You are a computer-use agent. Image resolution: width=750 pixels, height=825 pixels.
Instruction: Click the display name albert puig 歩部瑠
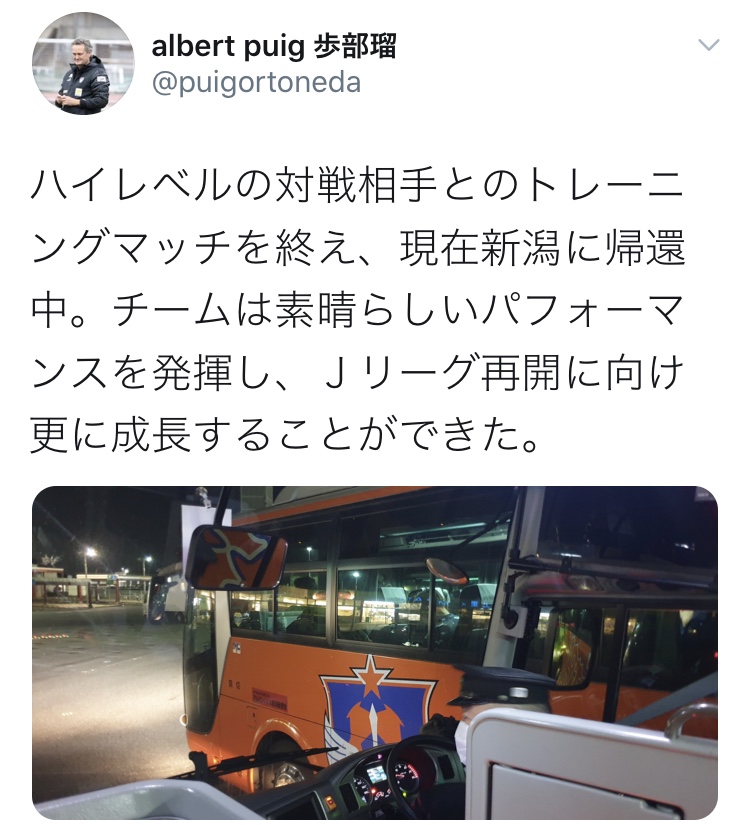pos(274,47)
